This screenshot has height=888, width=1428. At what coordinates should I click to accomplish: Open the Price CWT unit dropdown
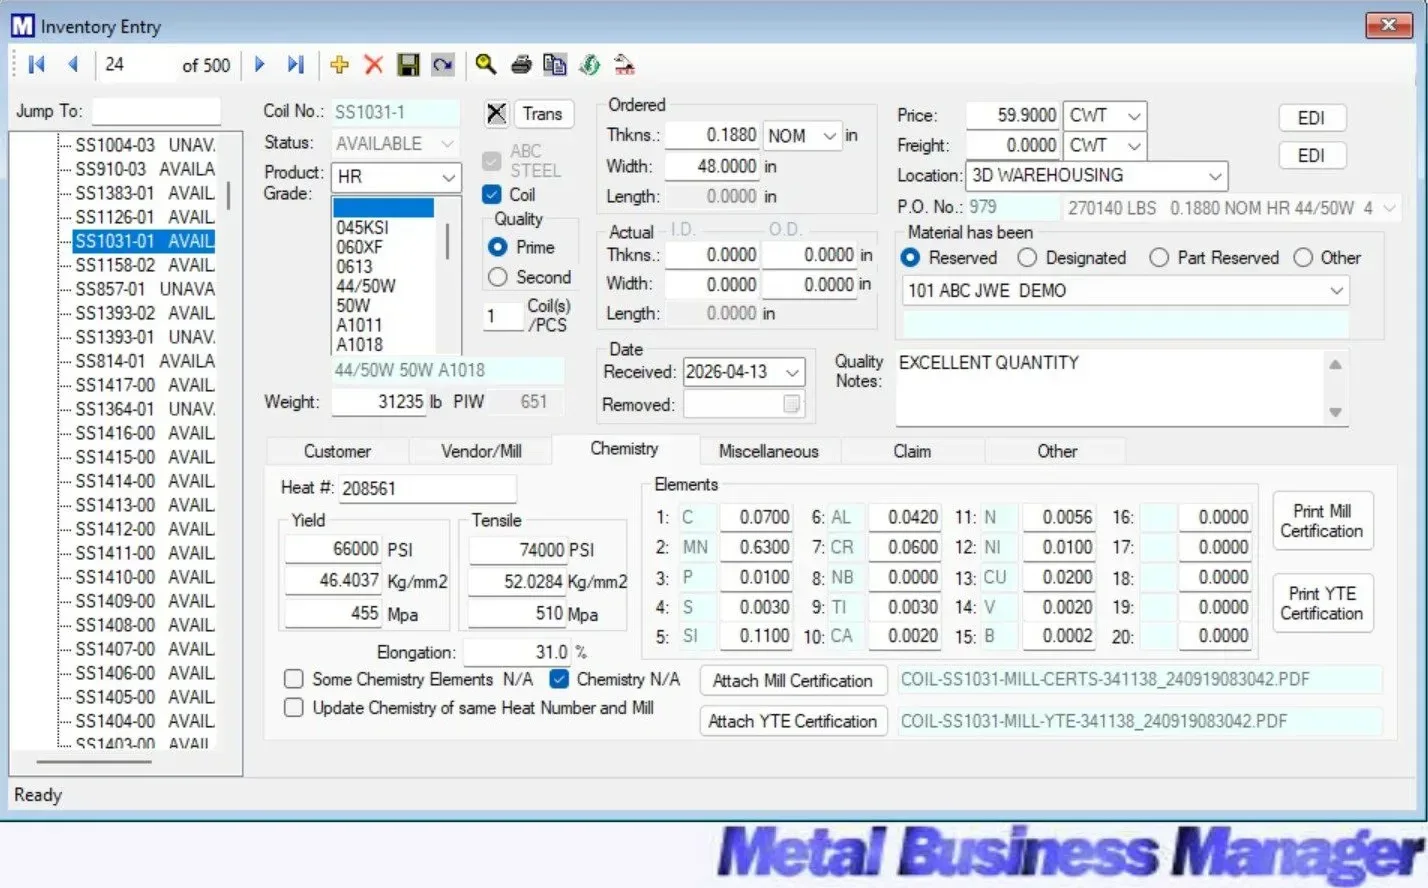[1136, 115]
